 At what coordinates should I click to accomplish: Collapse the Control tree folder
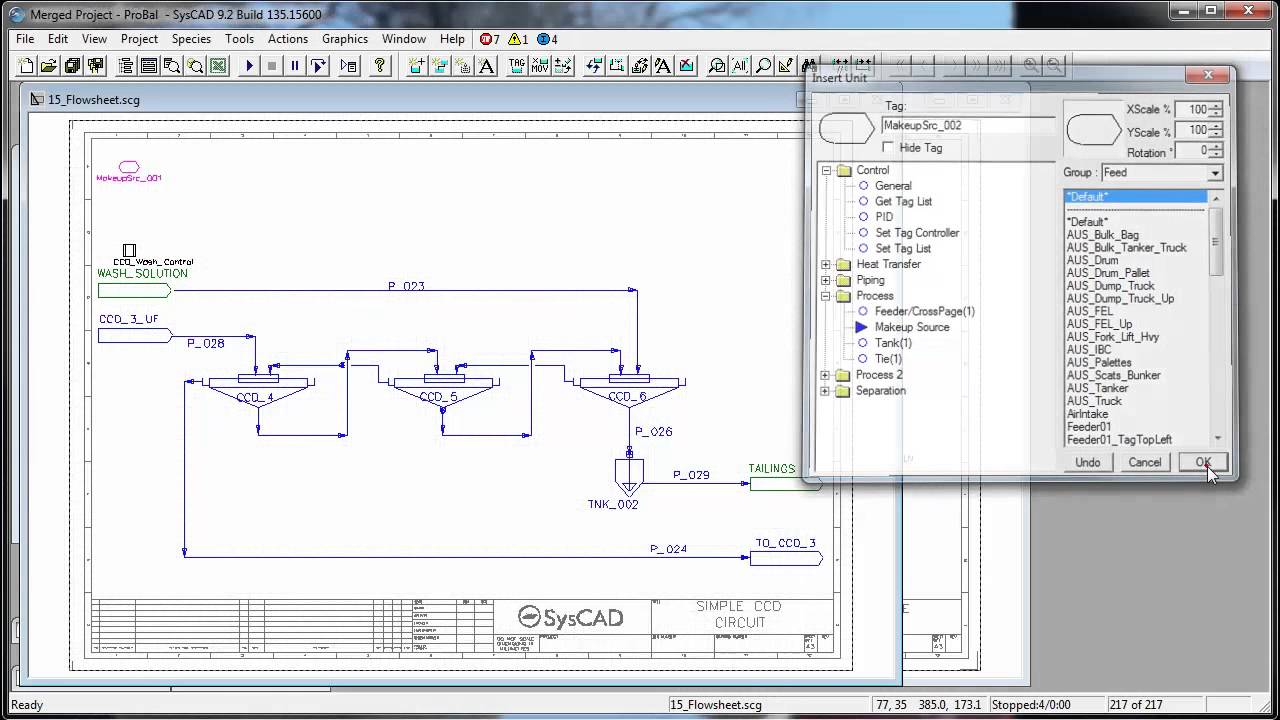tap(826, 170)
